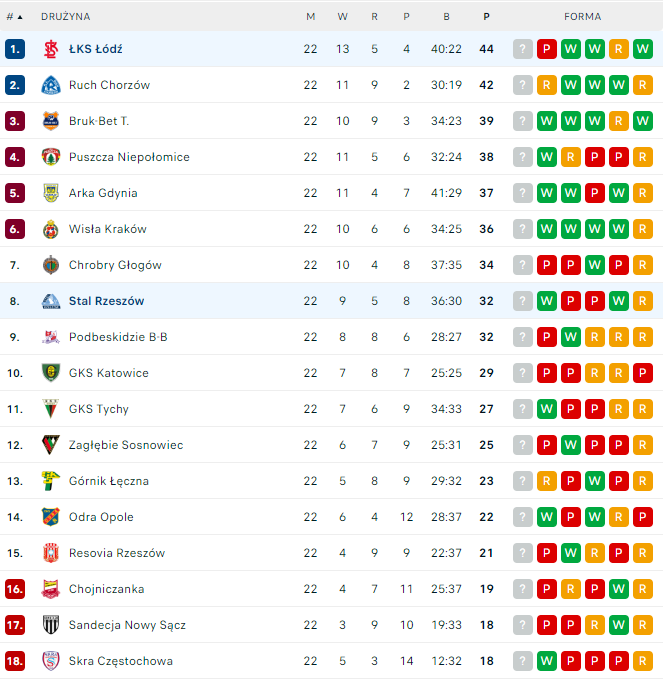
Task: Click the Puszcza Niepołomice team badge
Action: (51, 157)
